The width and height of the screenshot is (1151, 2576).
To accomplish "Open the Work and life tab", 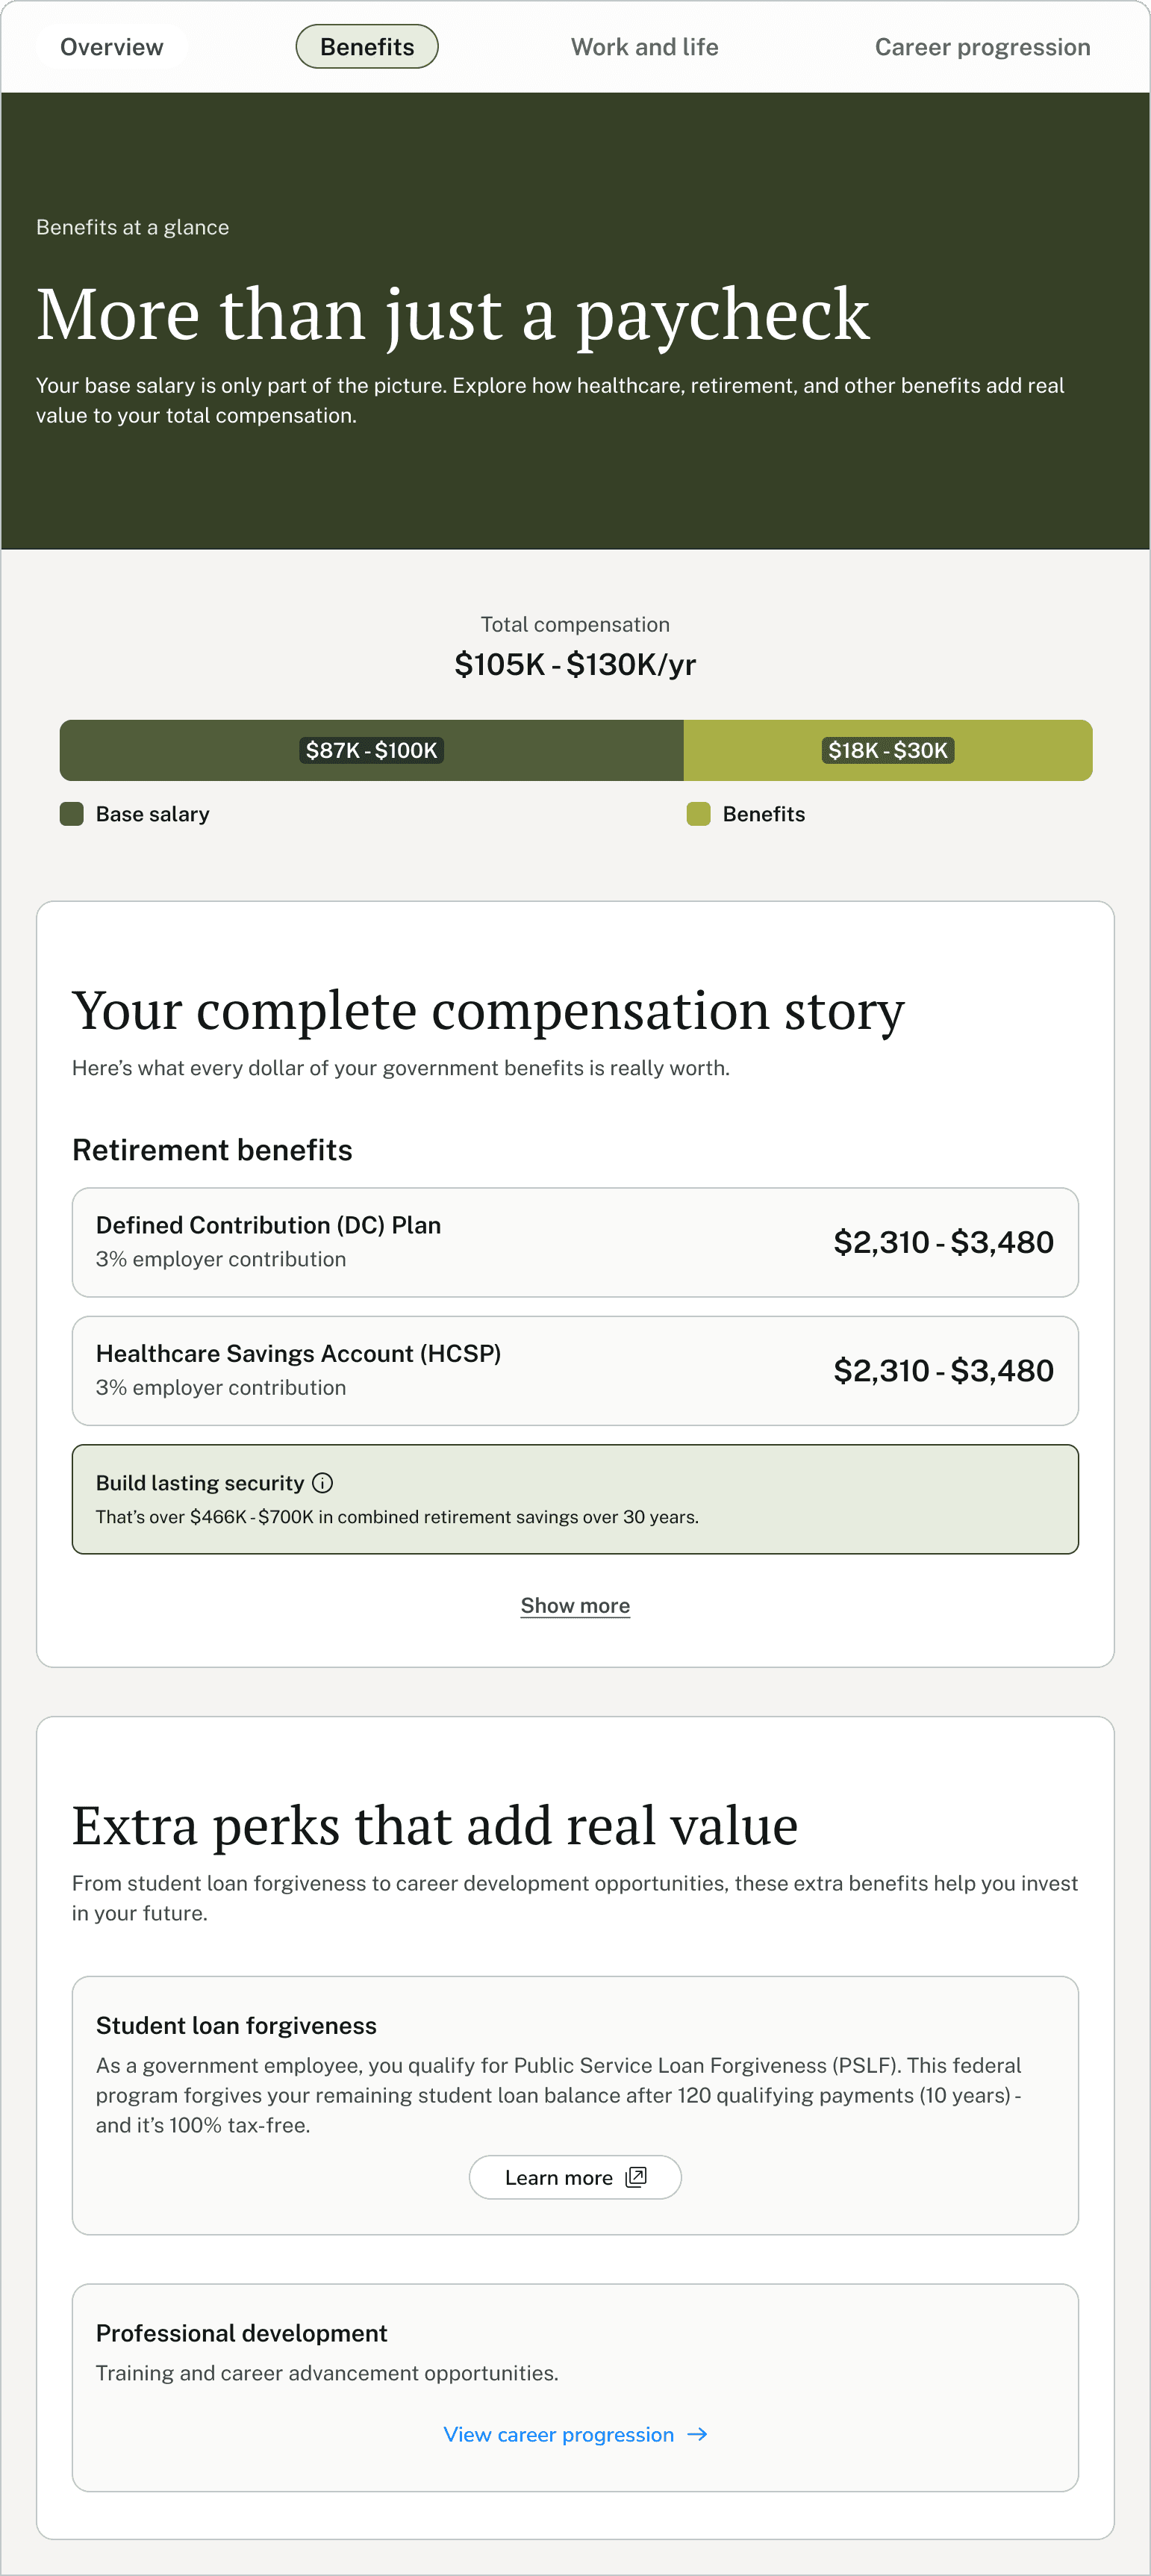I will pyautogui.click(x=644, y=47).
